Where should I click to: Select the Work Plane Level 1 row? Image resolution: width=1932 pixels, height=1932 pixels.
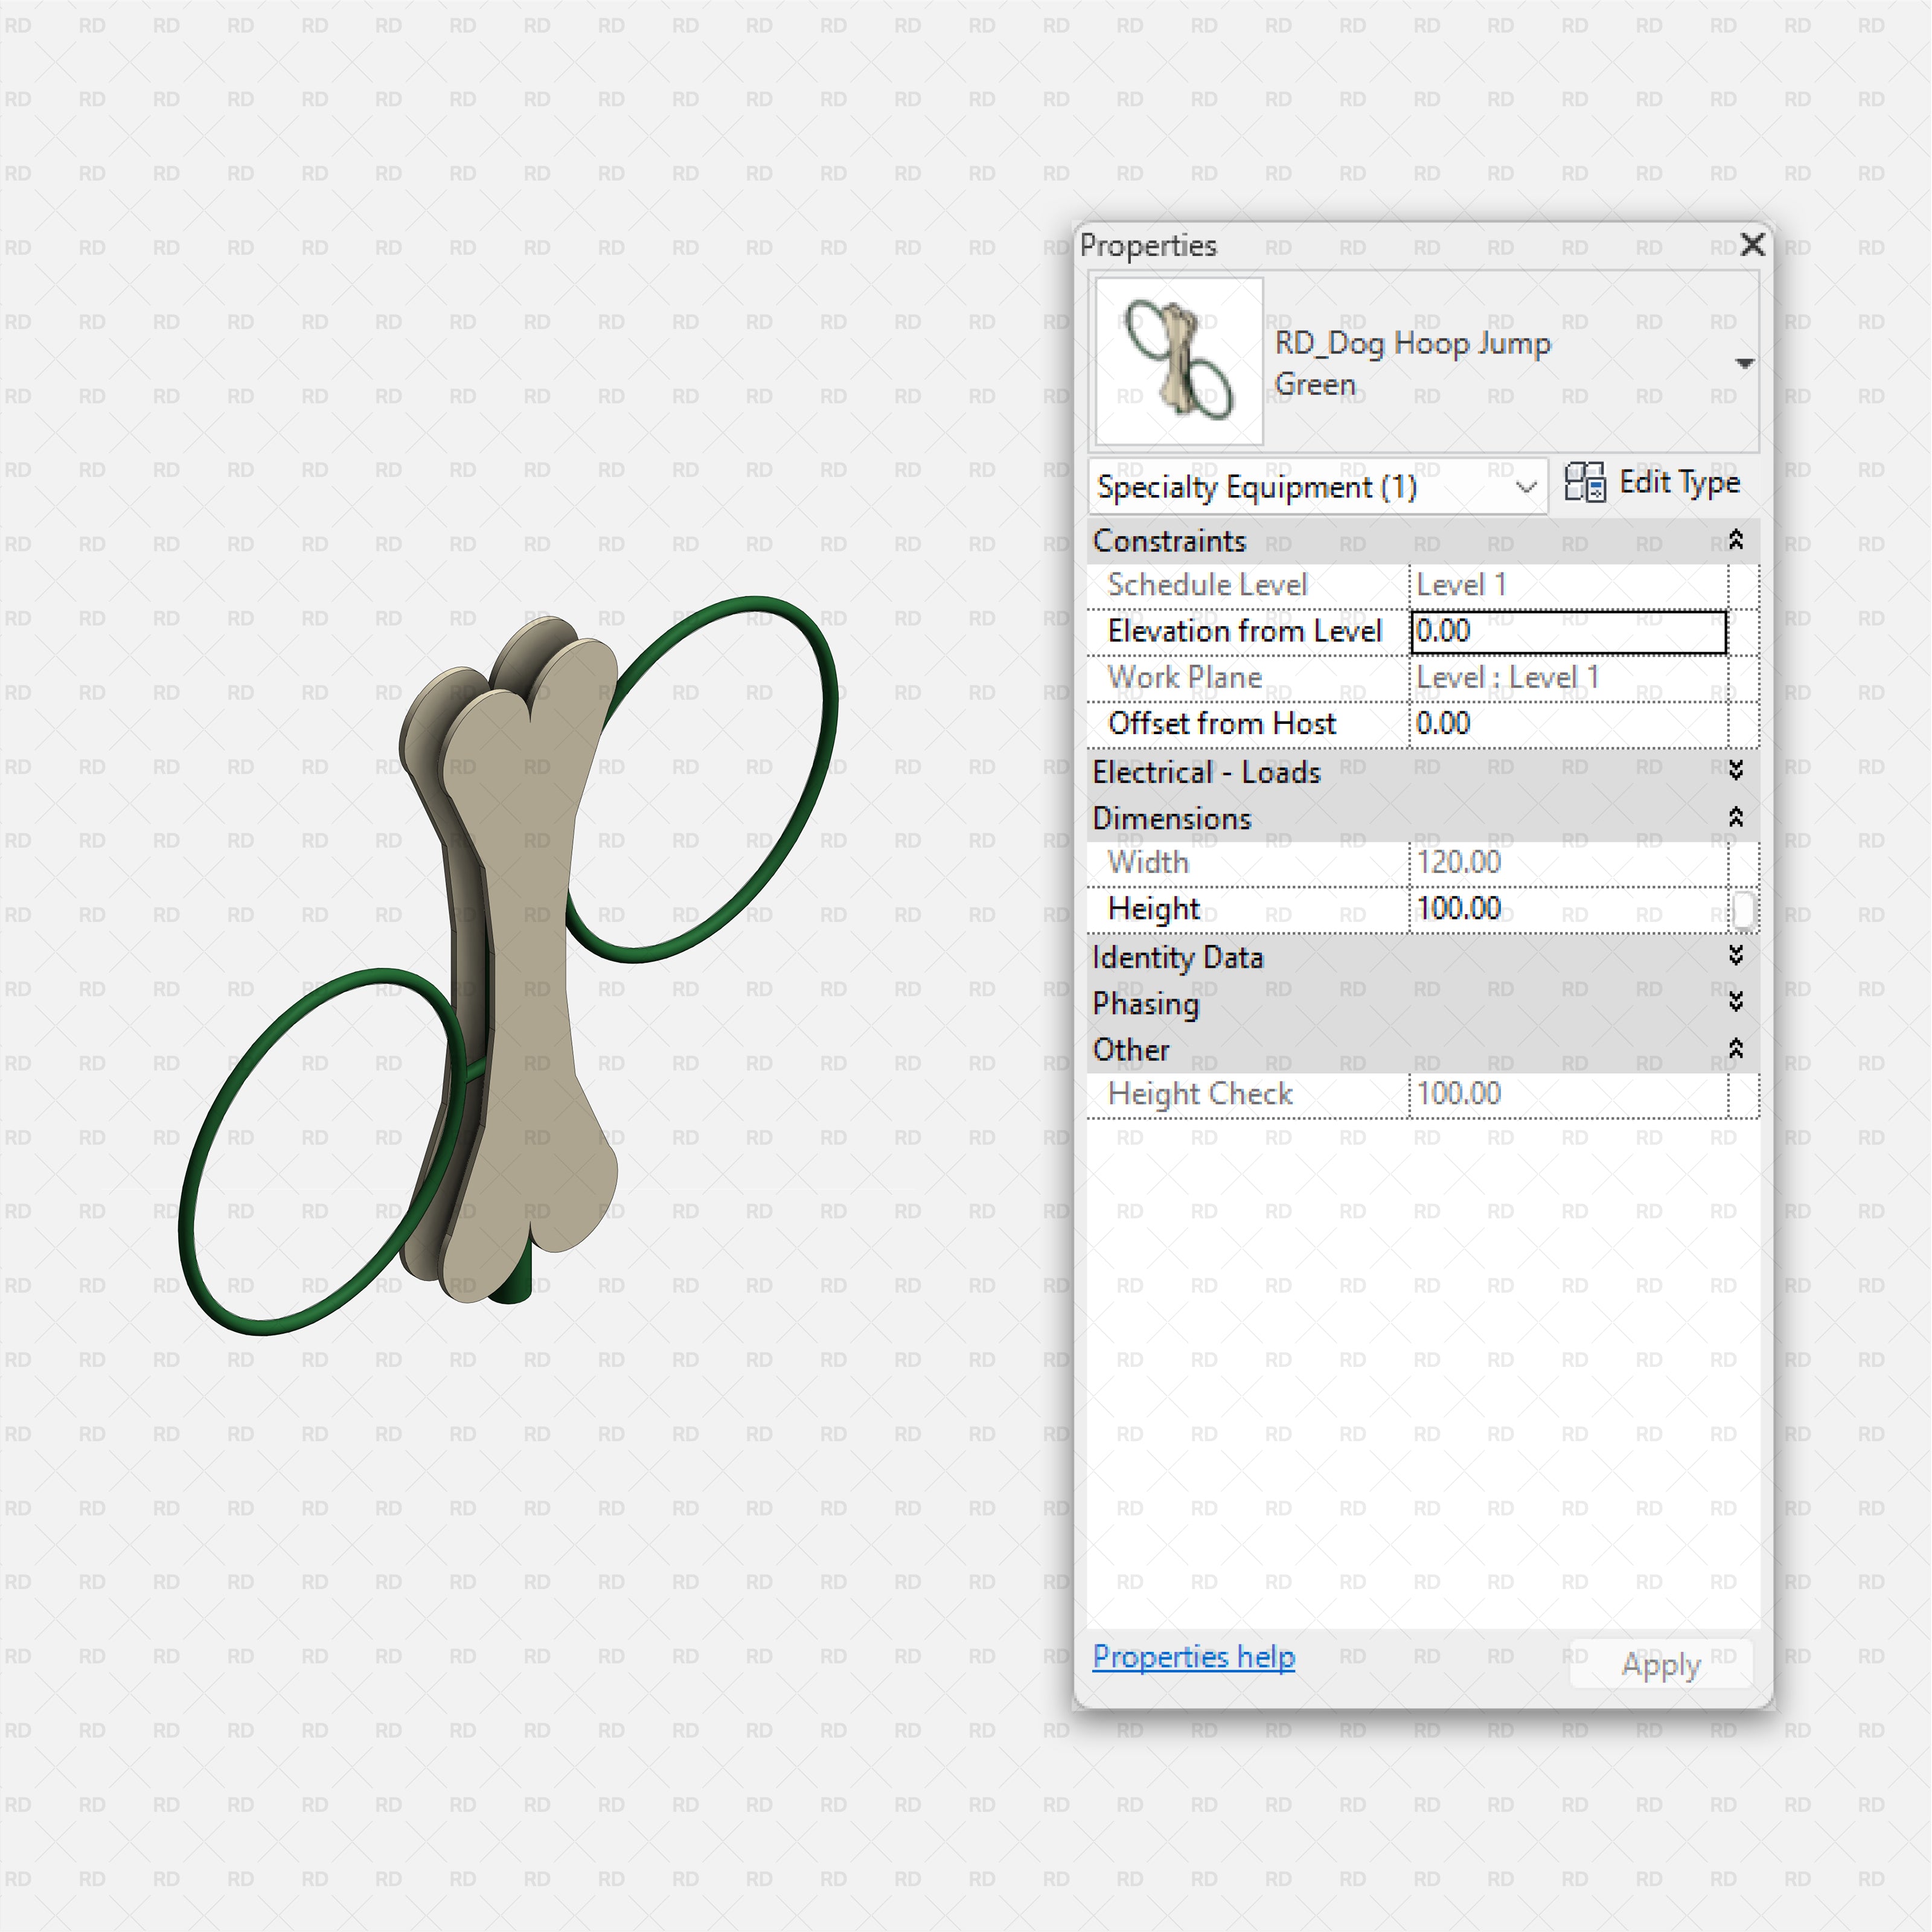(1510, 677)
